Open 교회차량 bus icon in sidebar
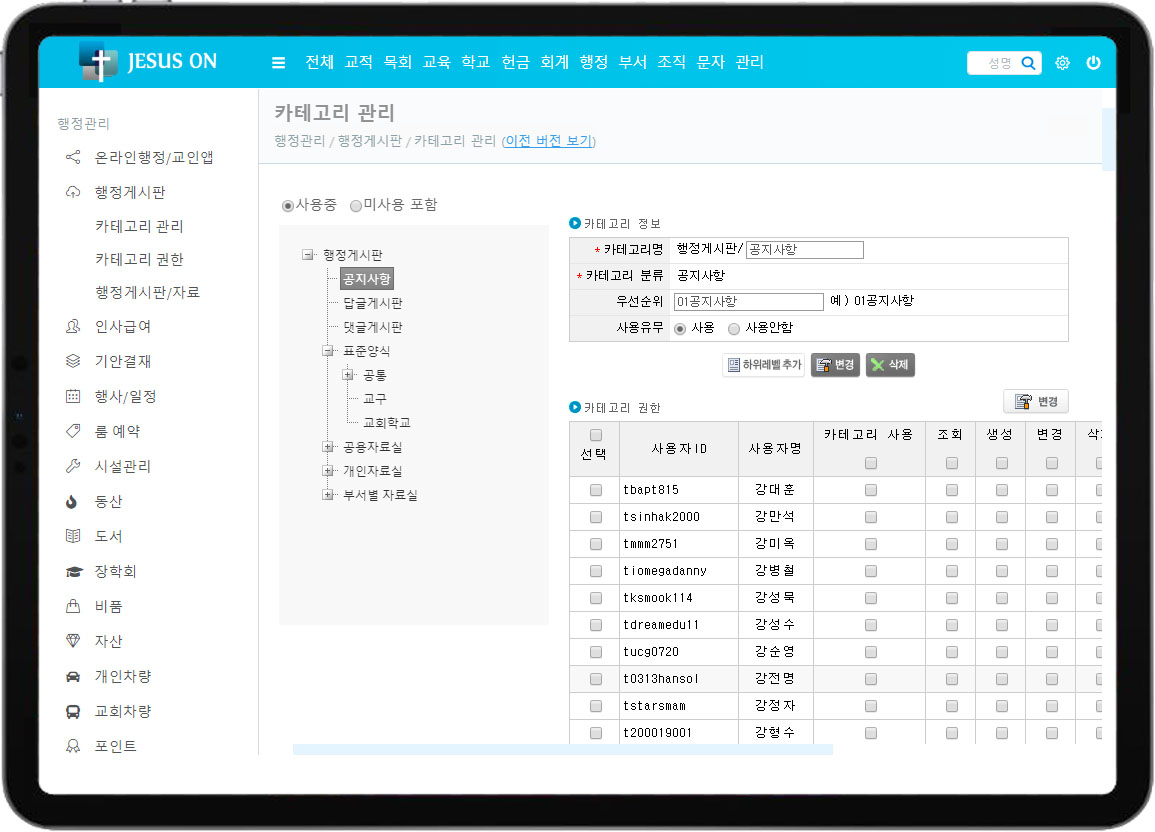This screenshot has width=1155, height=832. 72,711
